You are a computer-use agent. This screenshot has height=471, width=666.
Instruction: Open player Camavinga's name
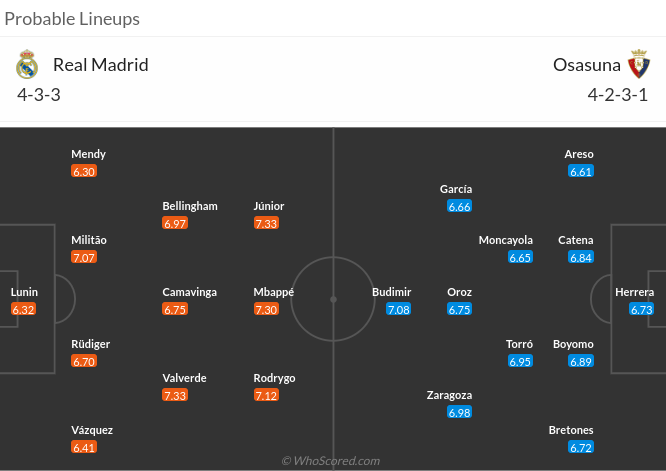[x=189, y=292]
